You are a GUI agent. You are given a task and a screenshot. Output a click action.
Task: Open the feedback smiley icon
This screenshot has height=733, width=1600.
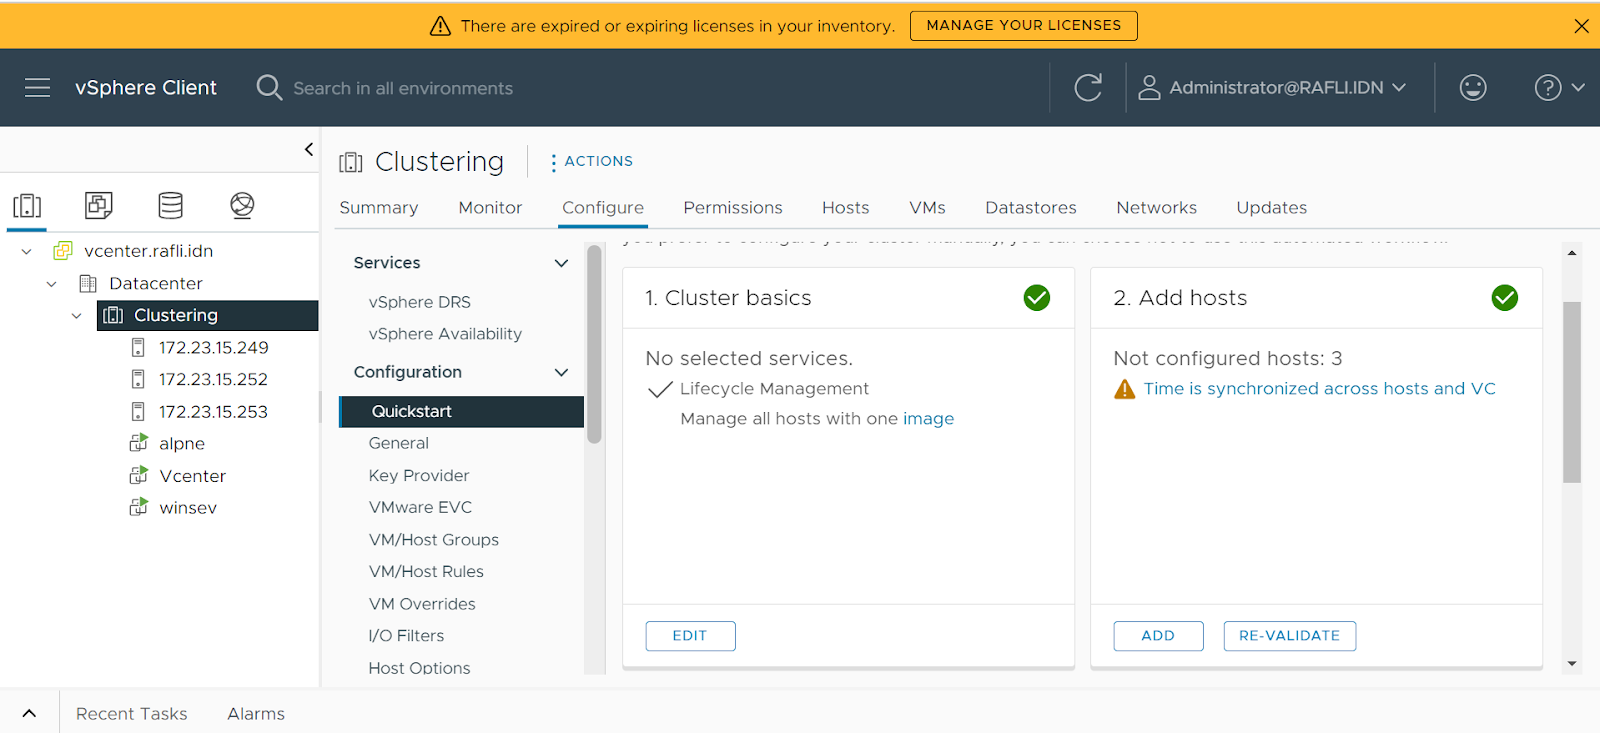1473,88
